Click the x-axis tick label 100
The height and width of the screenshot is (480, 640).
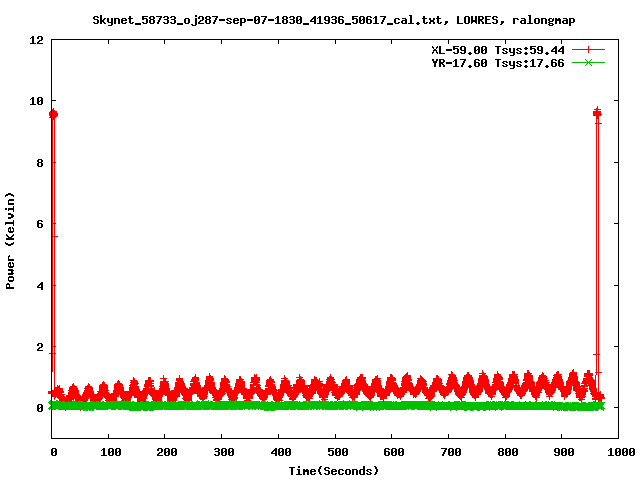point(111,452)
